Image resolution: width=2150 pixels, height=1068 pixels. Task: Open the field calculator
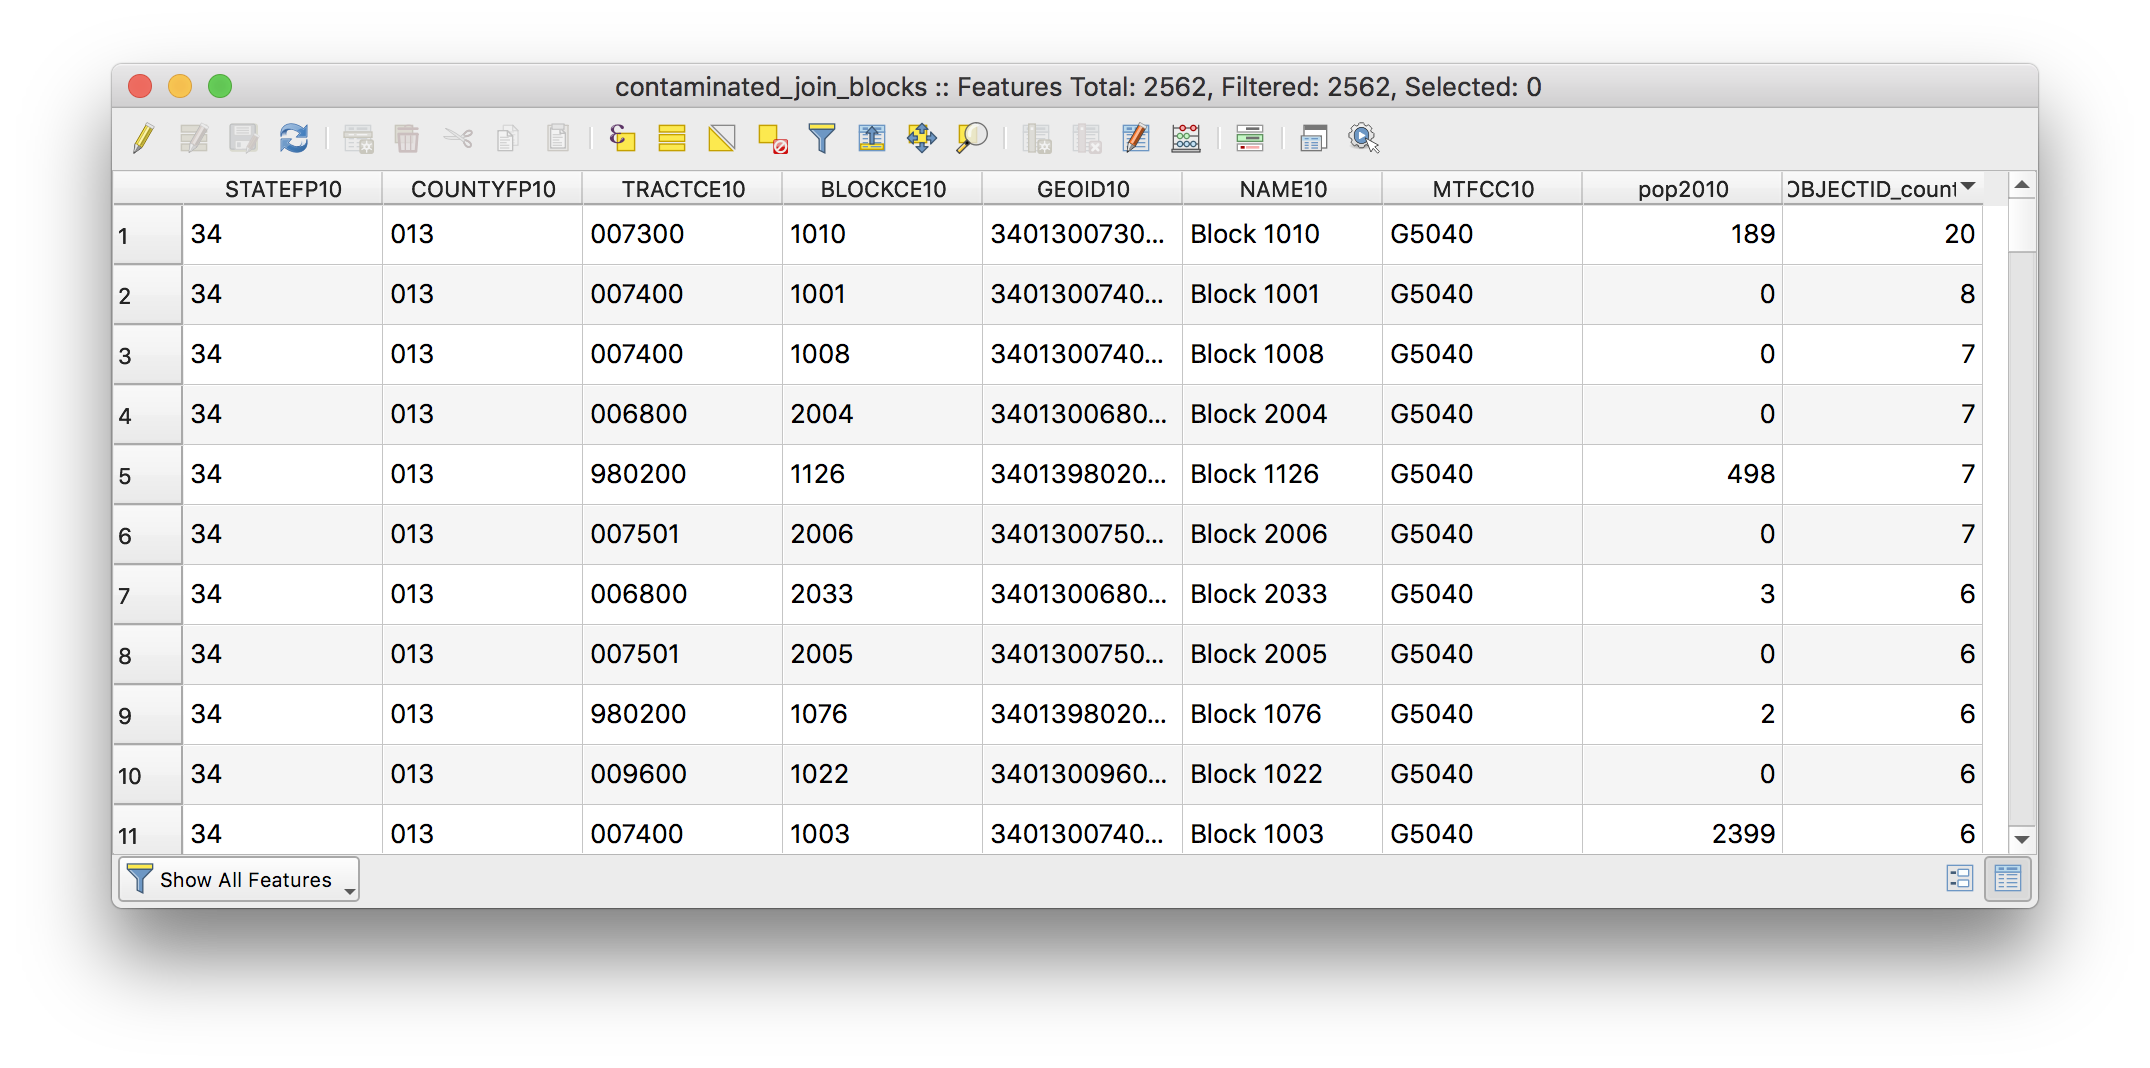[x=1186, y=138]
